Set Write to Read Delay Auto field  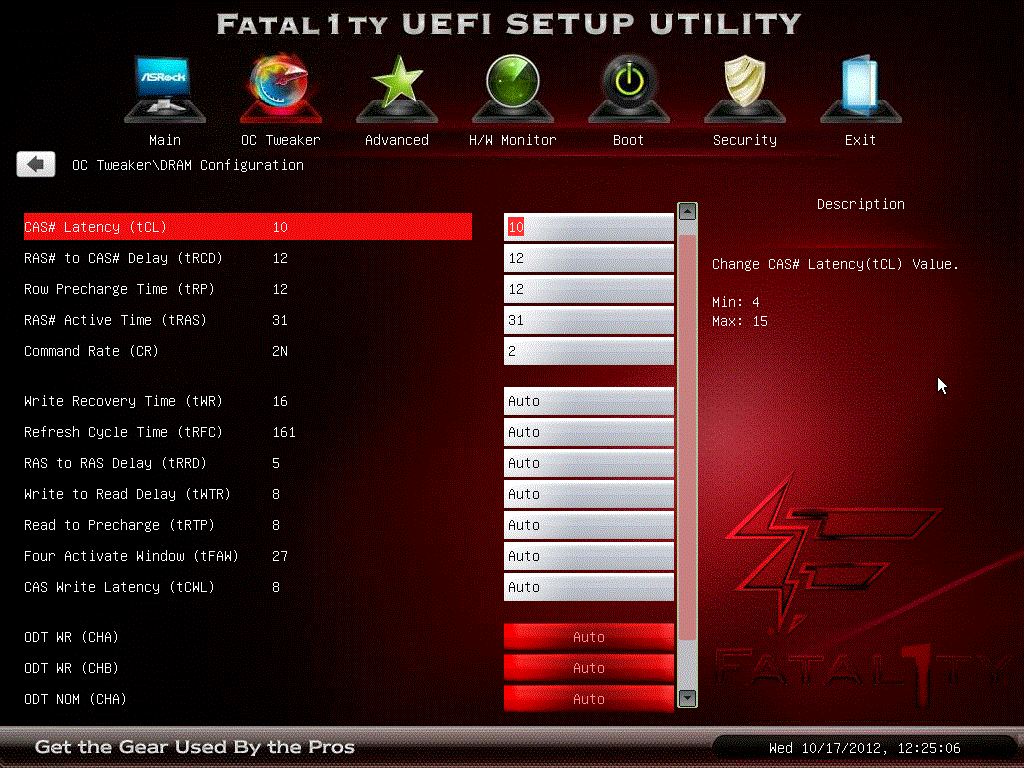(588, 494)
